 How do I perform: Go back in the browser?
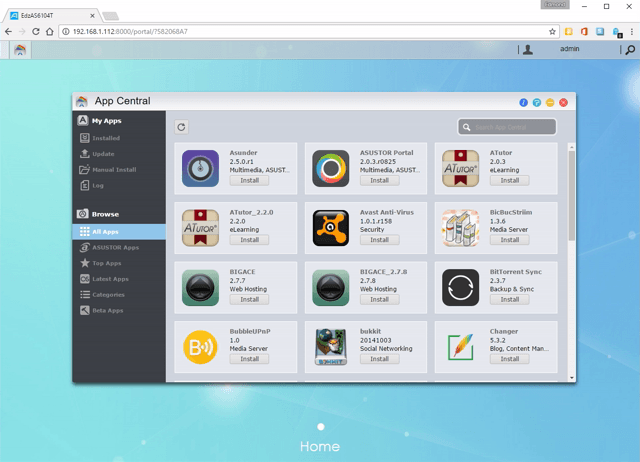[x=8, y=31]
